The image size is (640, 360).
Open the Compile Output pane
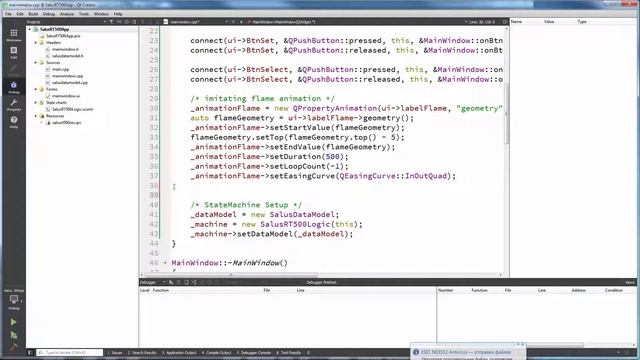[217, 352]
